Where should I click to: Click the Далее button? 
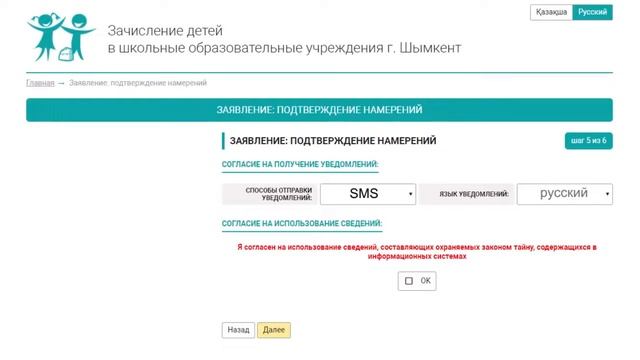coord(274,330)
